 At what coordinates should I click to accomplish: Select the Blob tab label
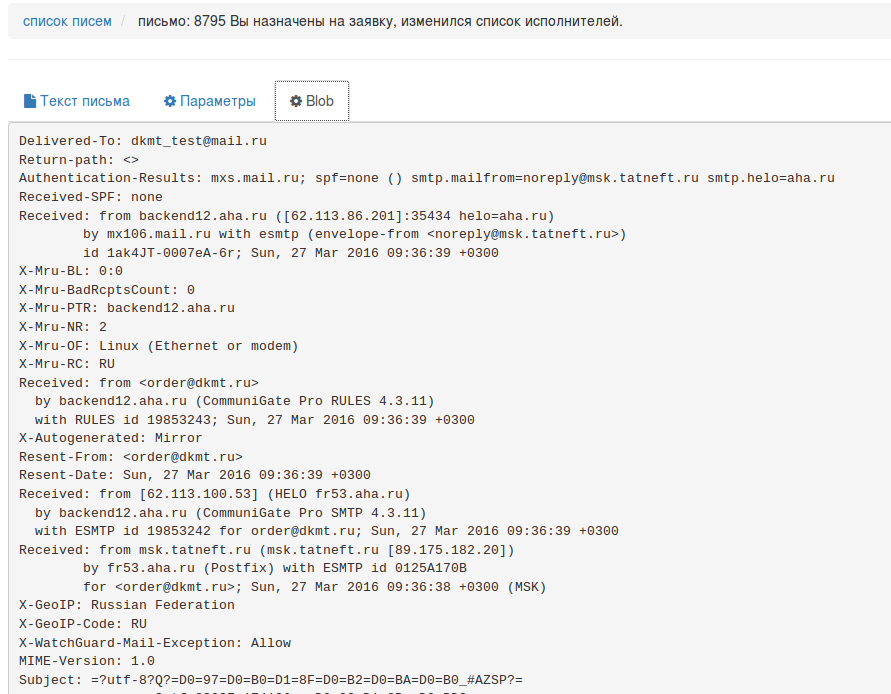[320, 101]
